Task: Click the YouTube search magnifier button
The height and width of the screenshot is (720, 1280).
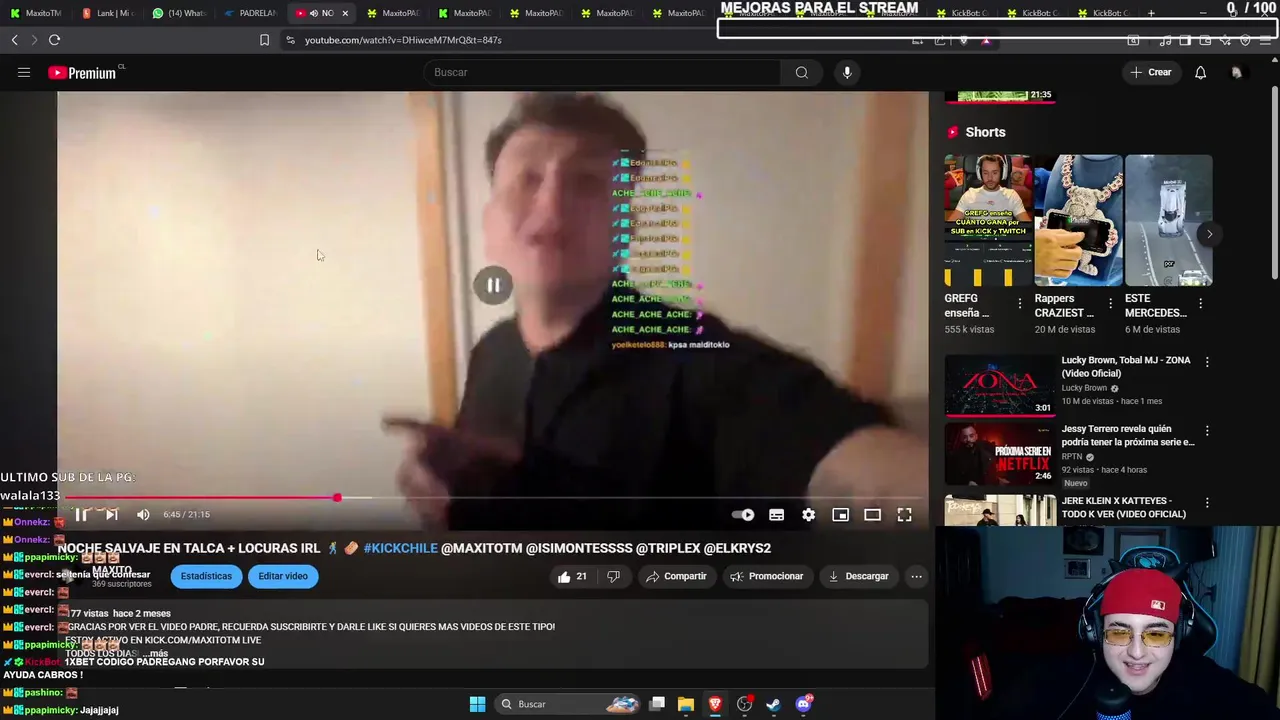Action: coord(801,72)
